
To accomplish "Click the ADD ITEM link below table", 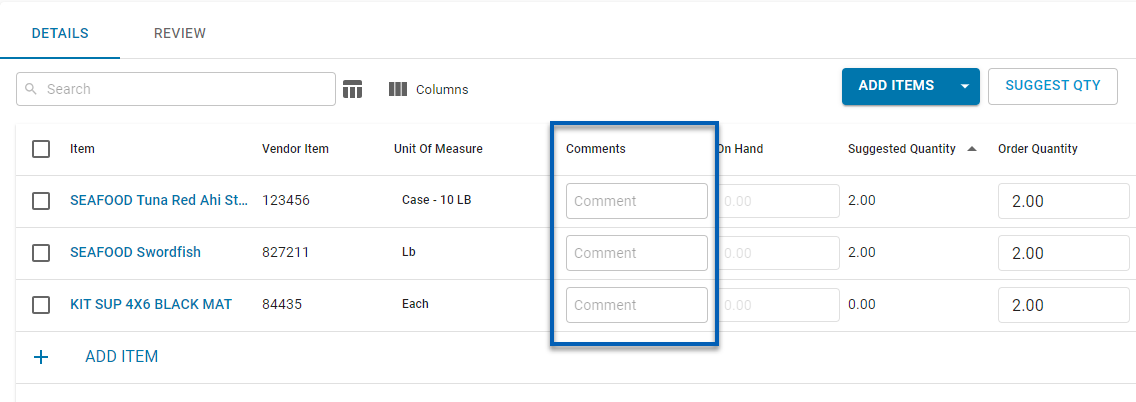I will click(x=122, y=356).
